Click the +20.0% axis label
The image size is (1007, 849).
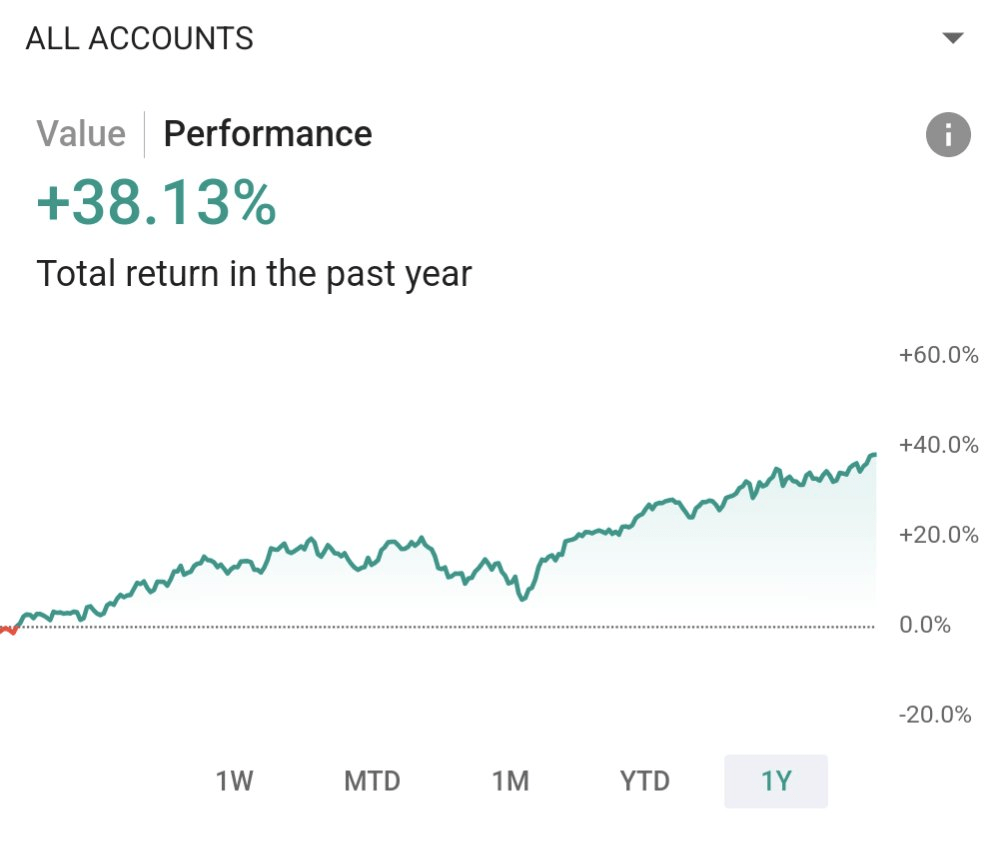[x=938, y=535]
